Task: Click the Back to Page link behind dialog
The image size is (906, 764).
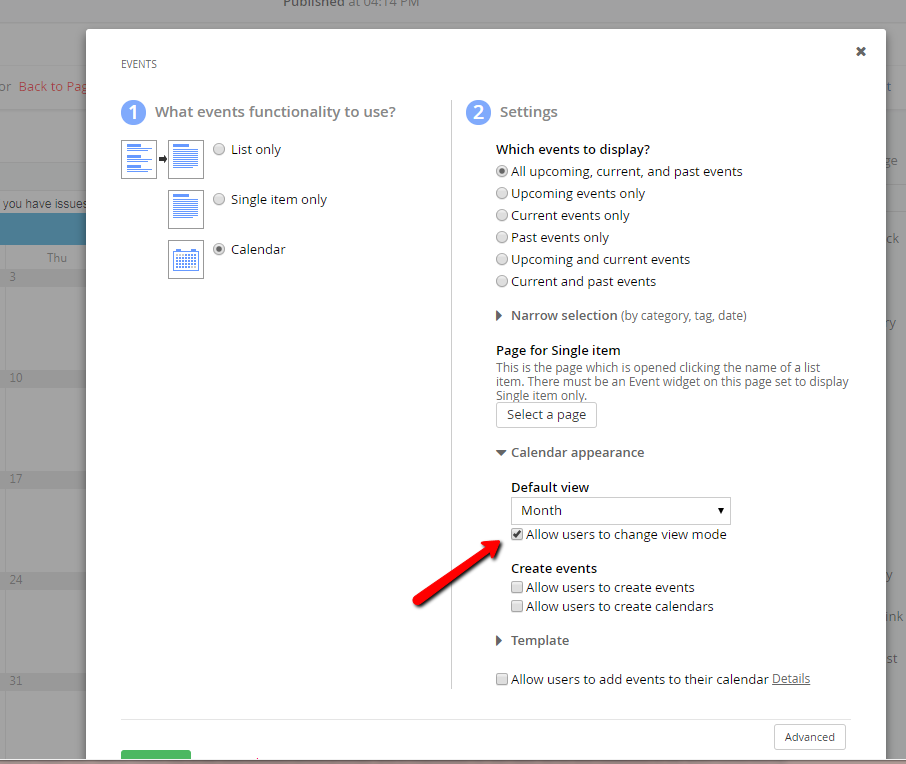Action: click(53, 87)
